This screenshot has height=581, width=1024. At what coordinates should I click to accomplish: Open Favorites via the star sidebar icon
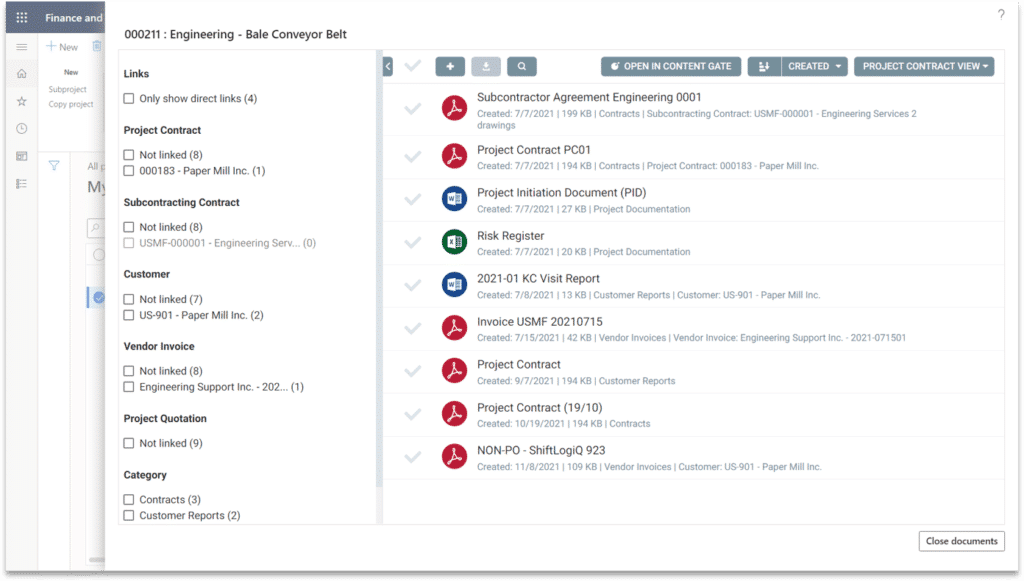click(20, 99)
